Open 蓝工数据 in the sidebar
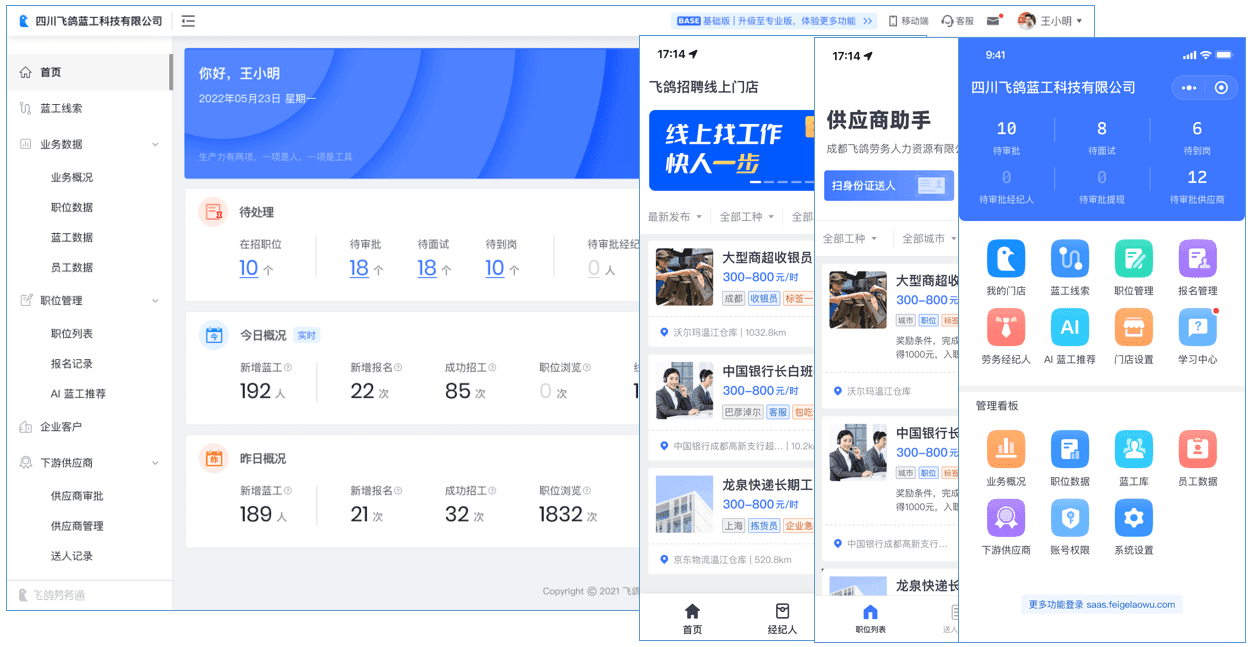The width and height of the screenshot is (1252, 647). [x=72, y=237]
